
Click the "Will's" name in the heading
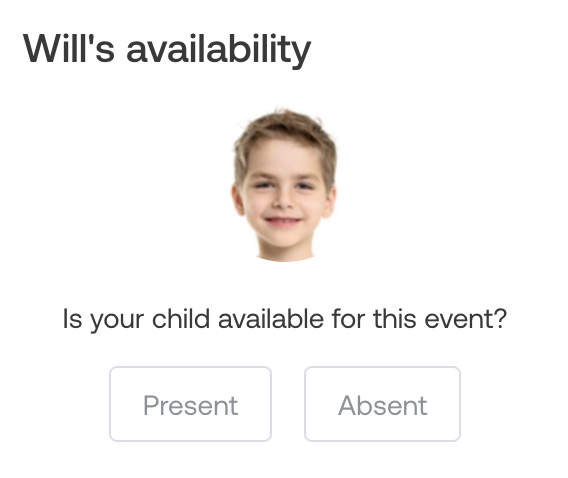pos(69,48)
